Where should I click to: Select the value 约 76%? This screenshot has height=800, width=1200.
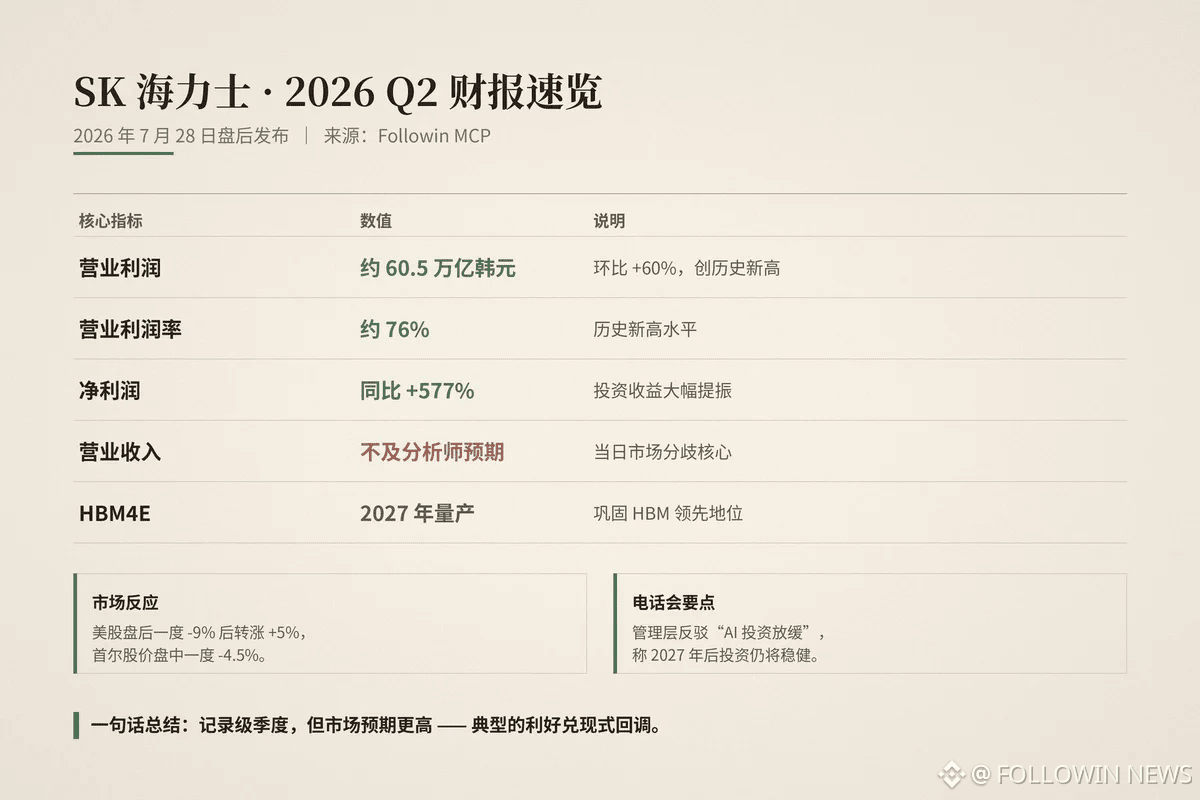pos(394,329)
